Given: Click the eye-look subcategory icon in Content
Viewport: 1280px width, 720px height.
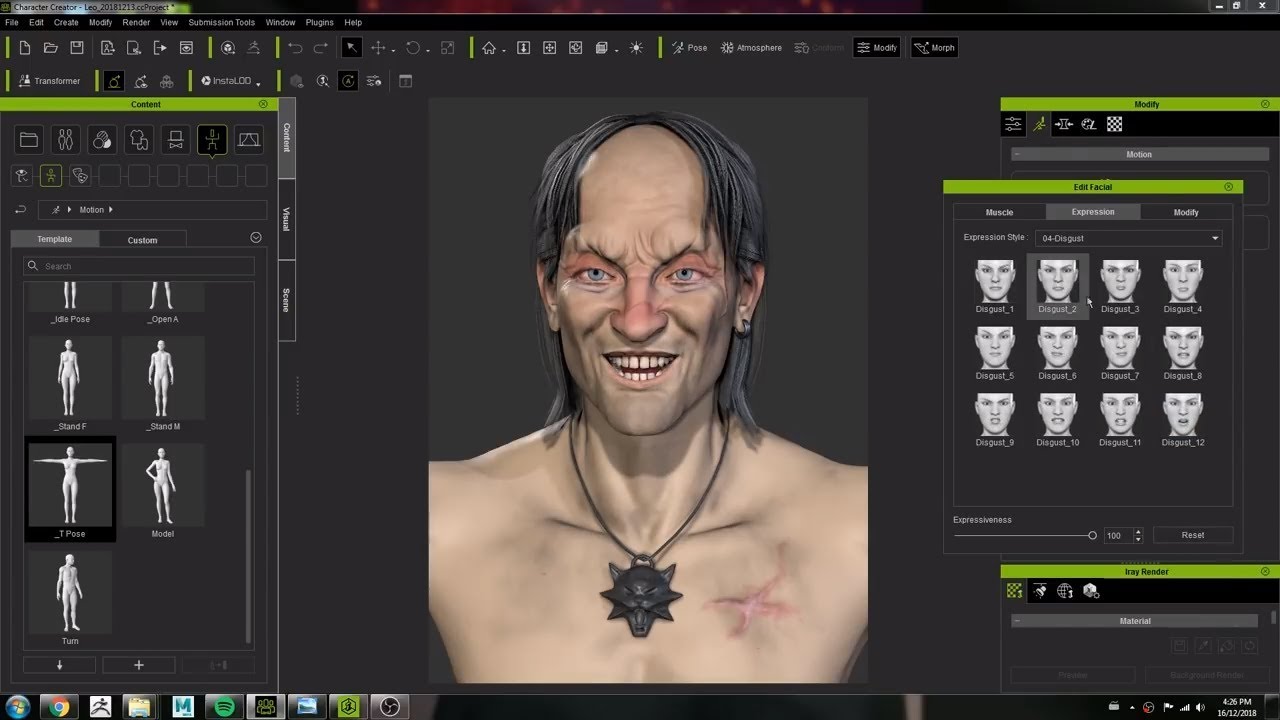Looking at the screenshot, I should tap(21, 176).
